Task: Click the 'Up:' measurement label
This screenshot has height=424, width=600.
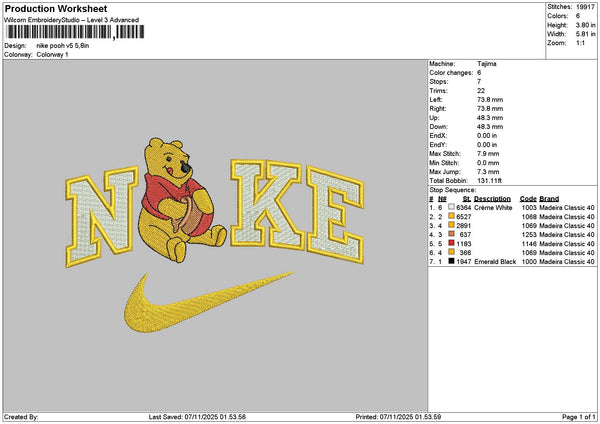Action: coord(434,118)
